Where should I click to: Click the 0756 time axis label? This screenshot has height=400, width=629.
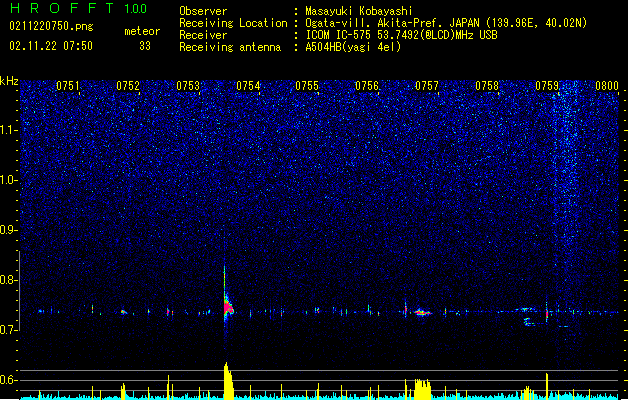(367, 86)
